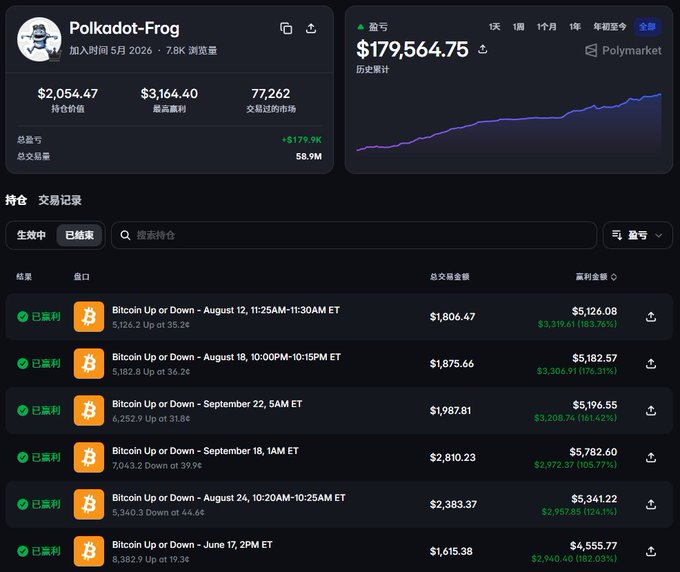Select the 1周 time range
The image size is (680, 572).
click(518, 27)
